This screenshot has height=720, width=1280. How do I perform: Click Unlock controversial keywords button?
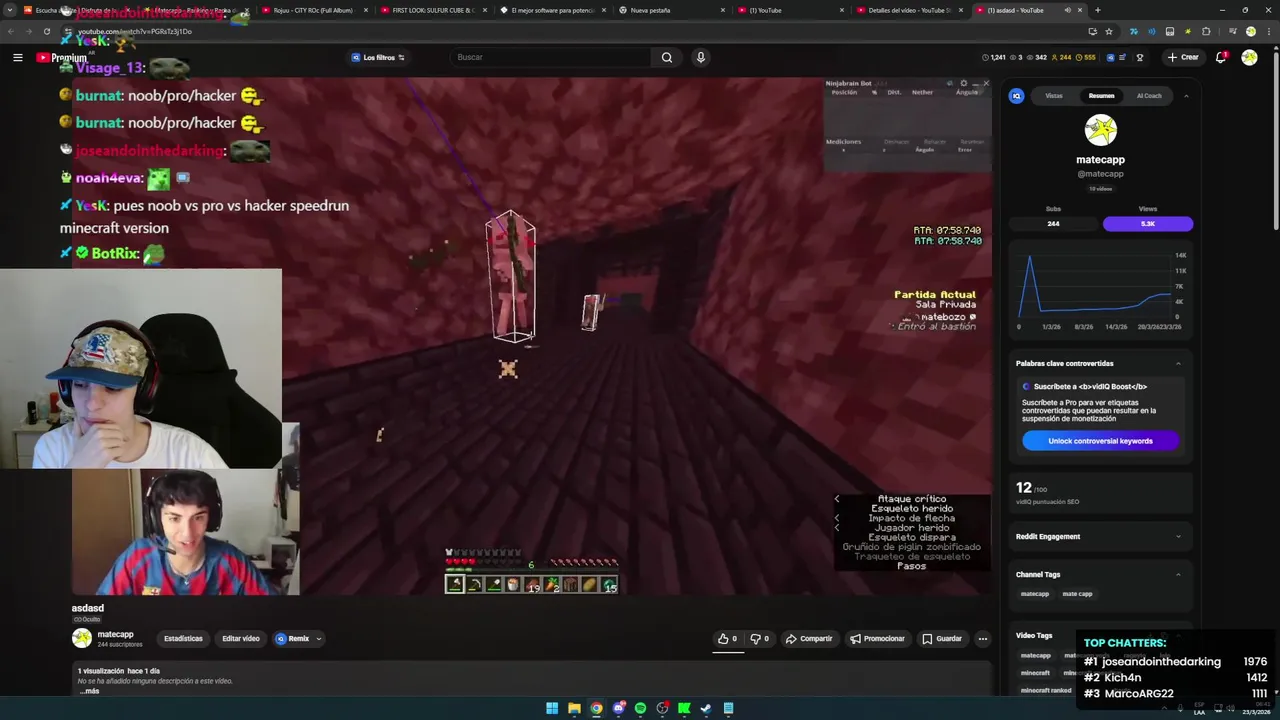(1100, 441)
